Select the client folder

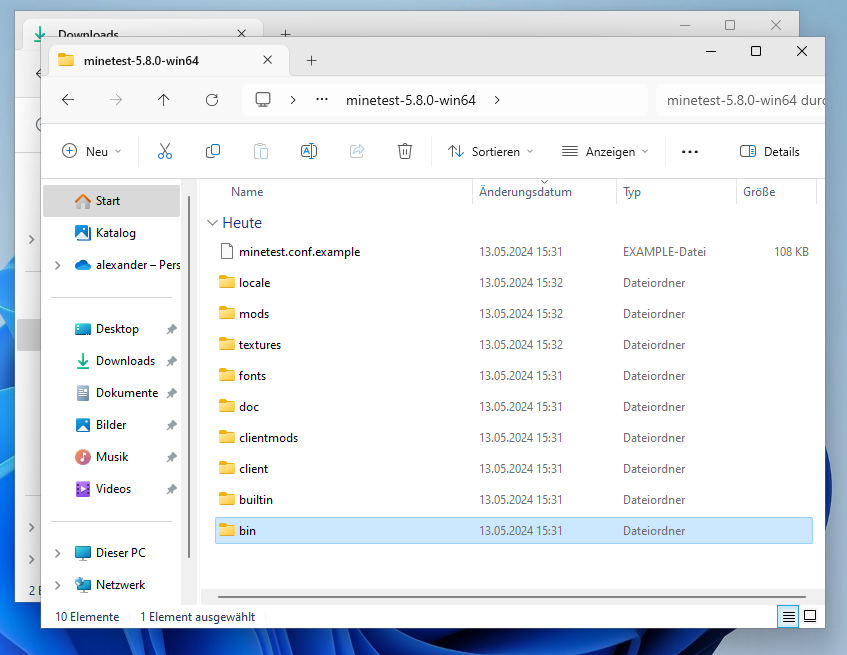tap(514, 469)
